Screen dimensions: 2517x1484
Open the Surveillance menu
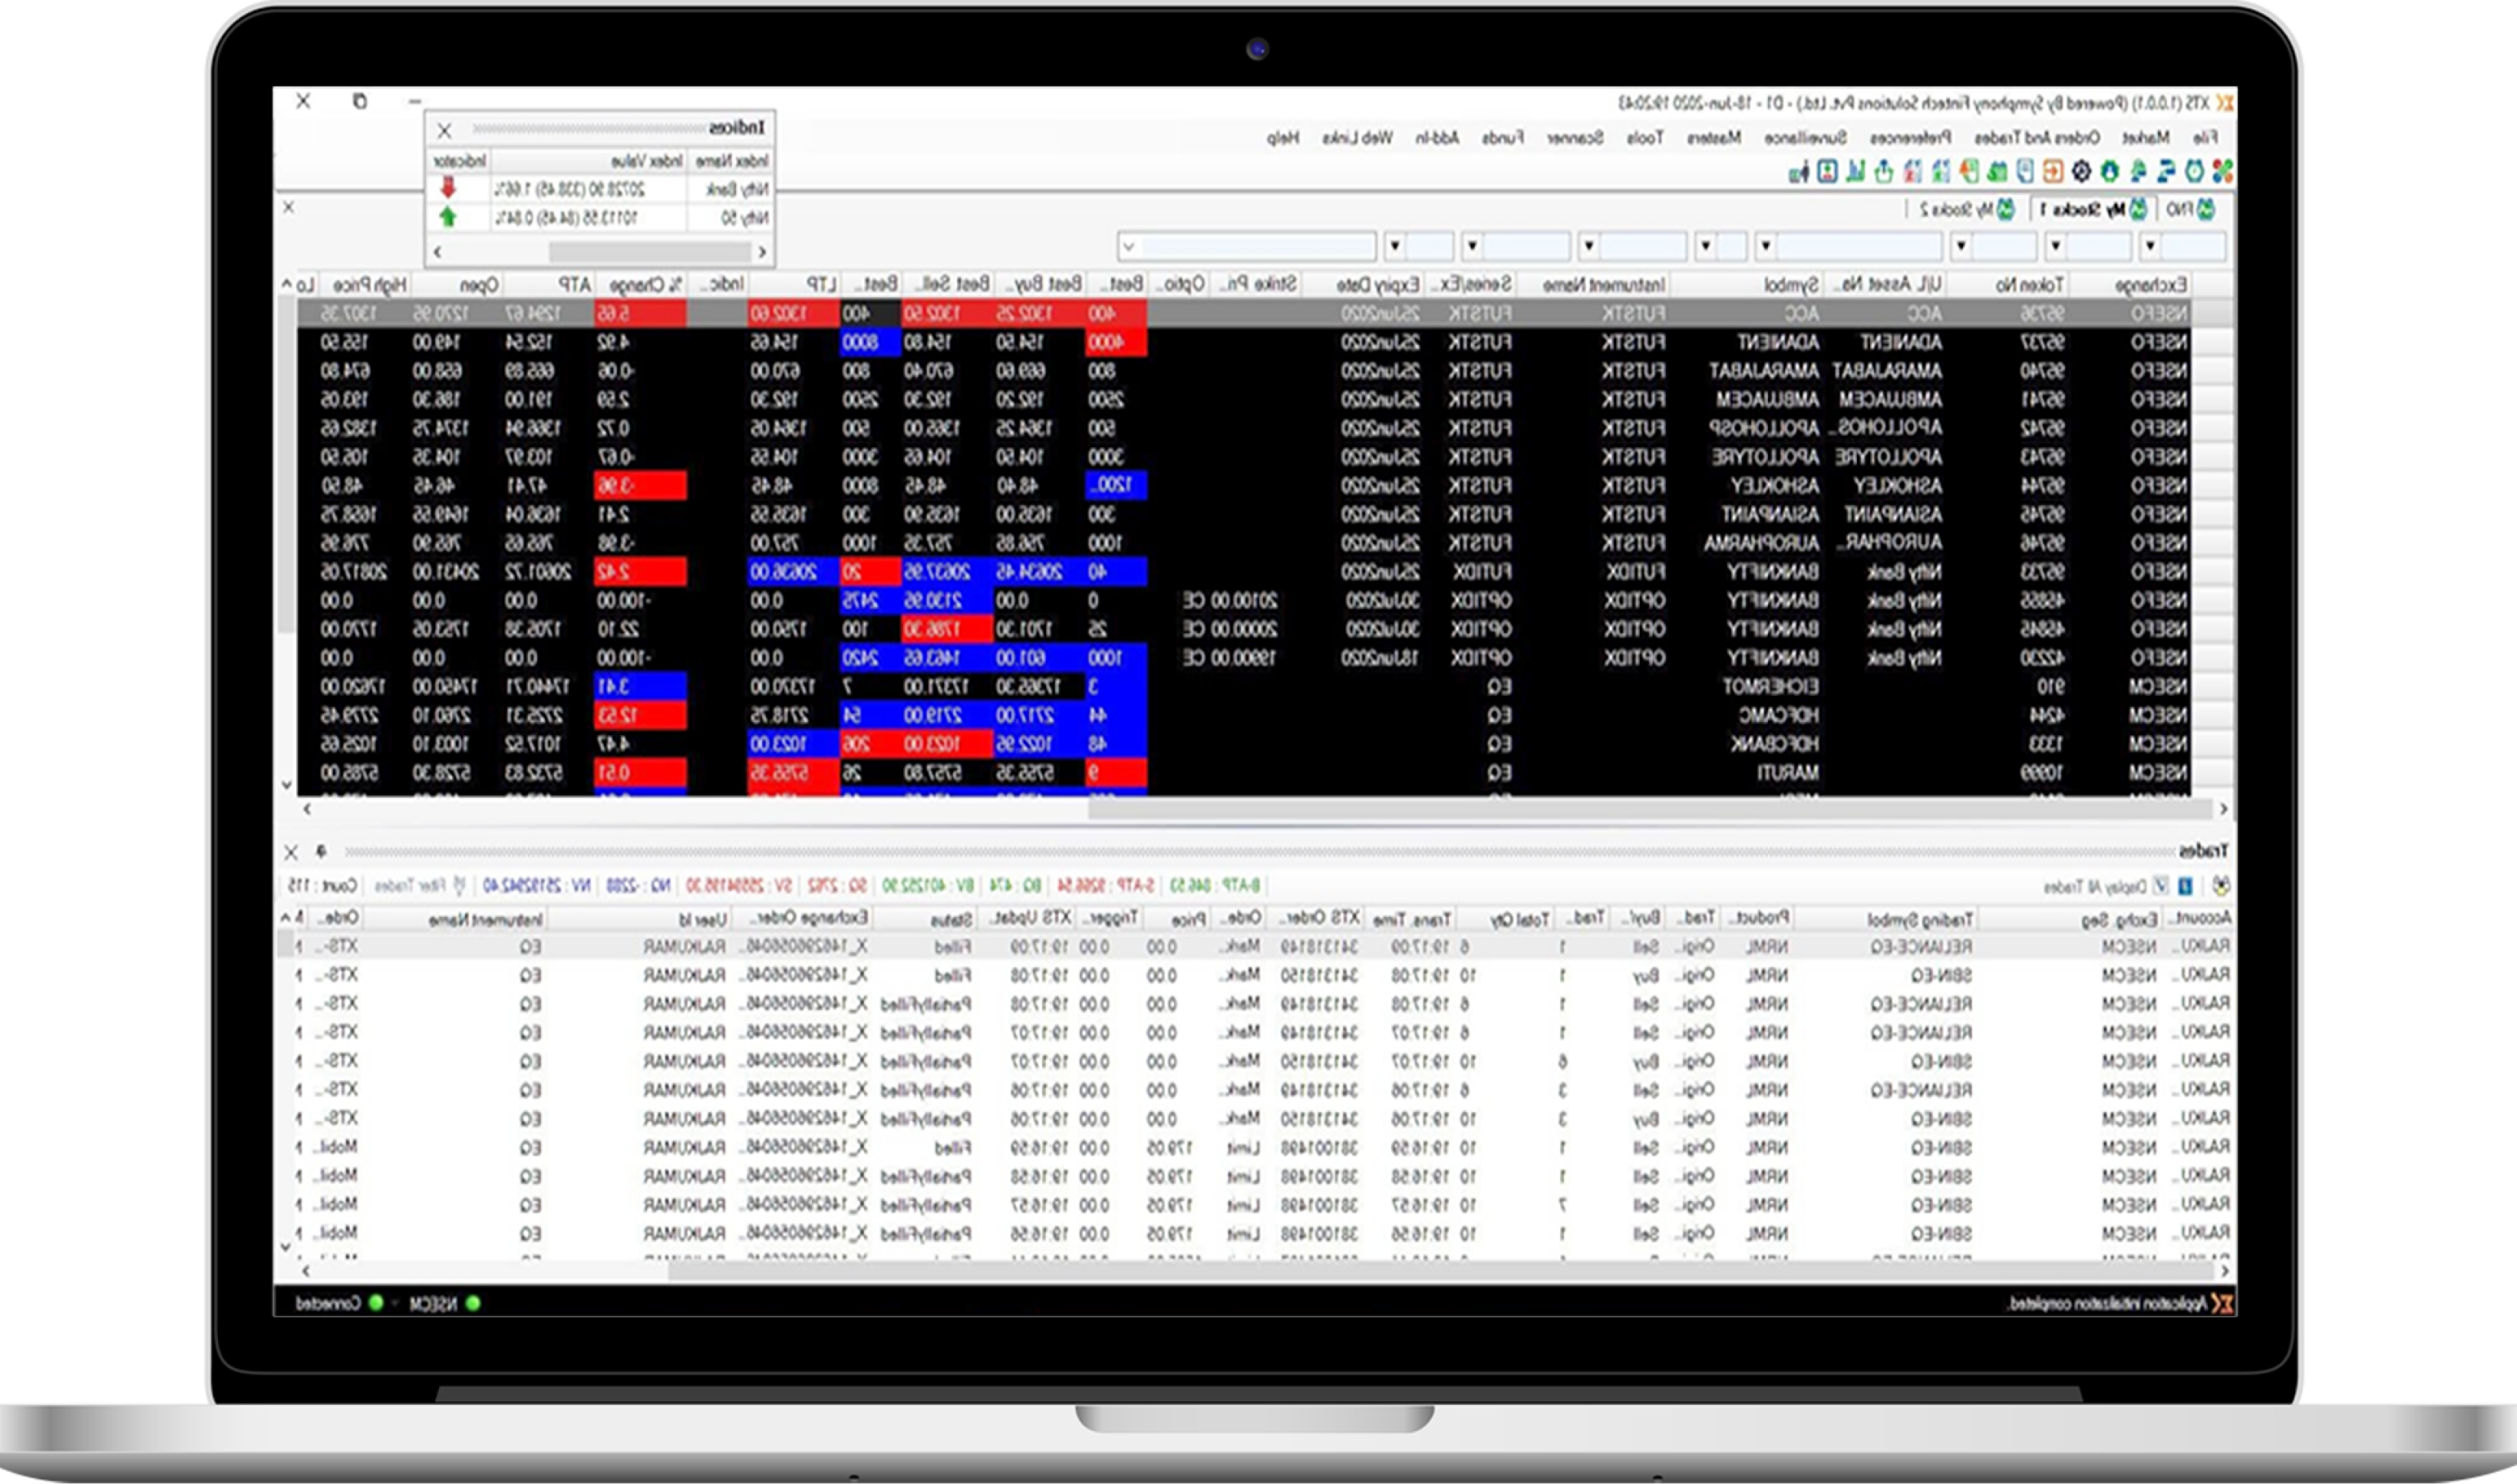click(1805, 138)
